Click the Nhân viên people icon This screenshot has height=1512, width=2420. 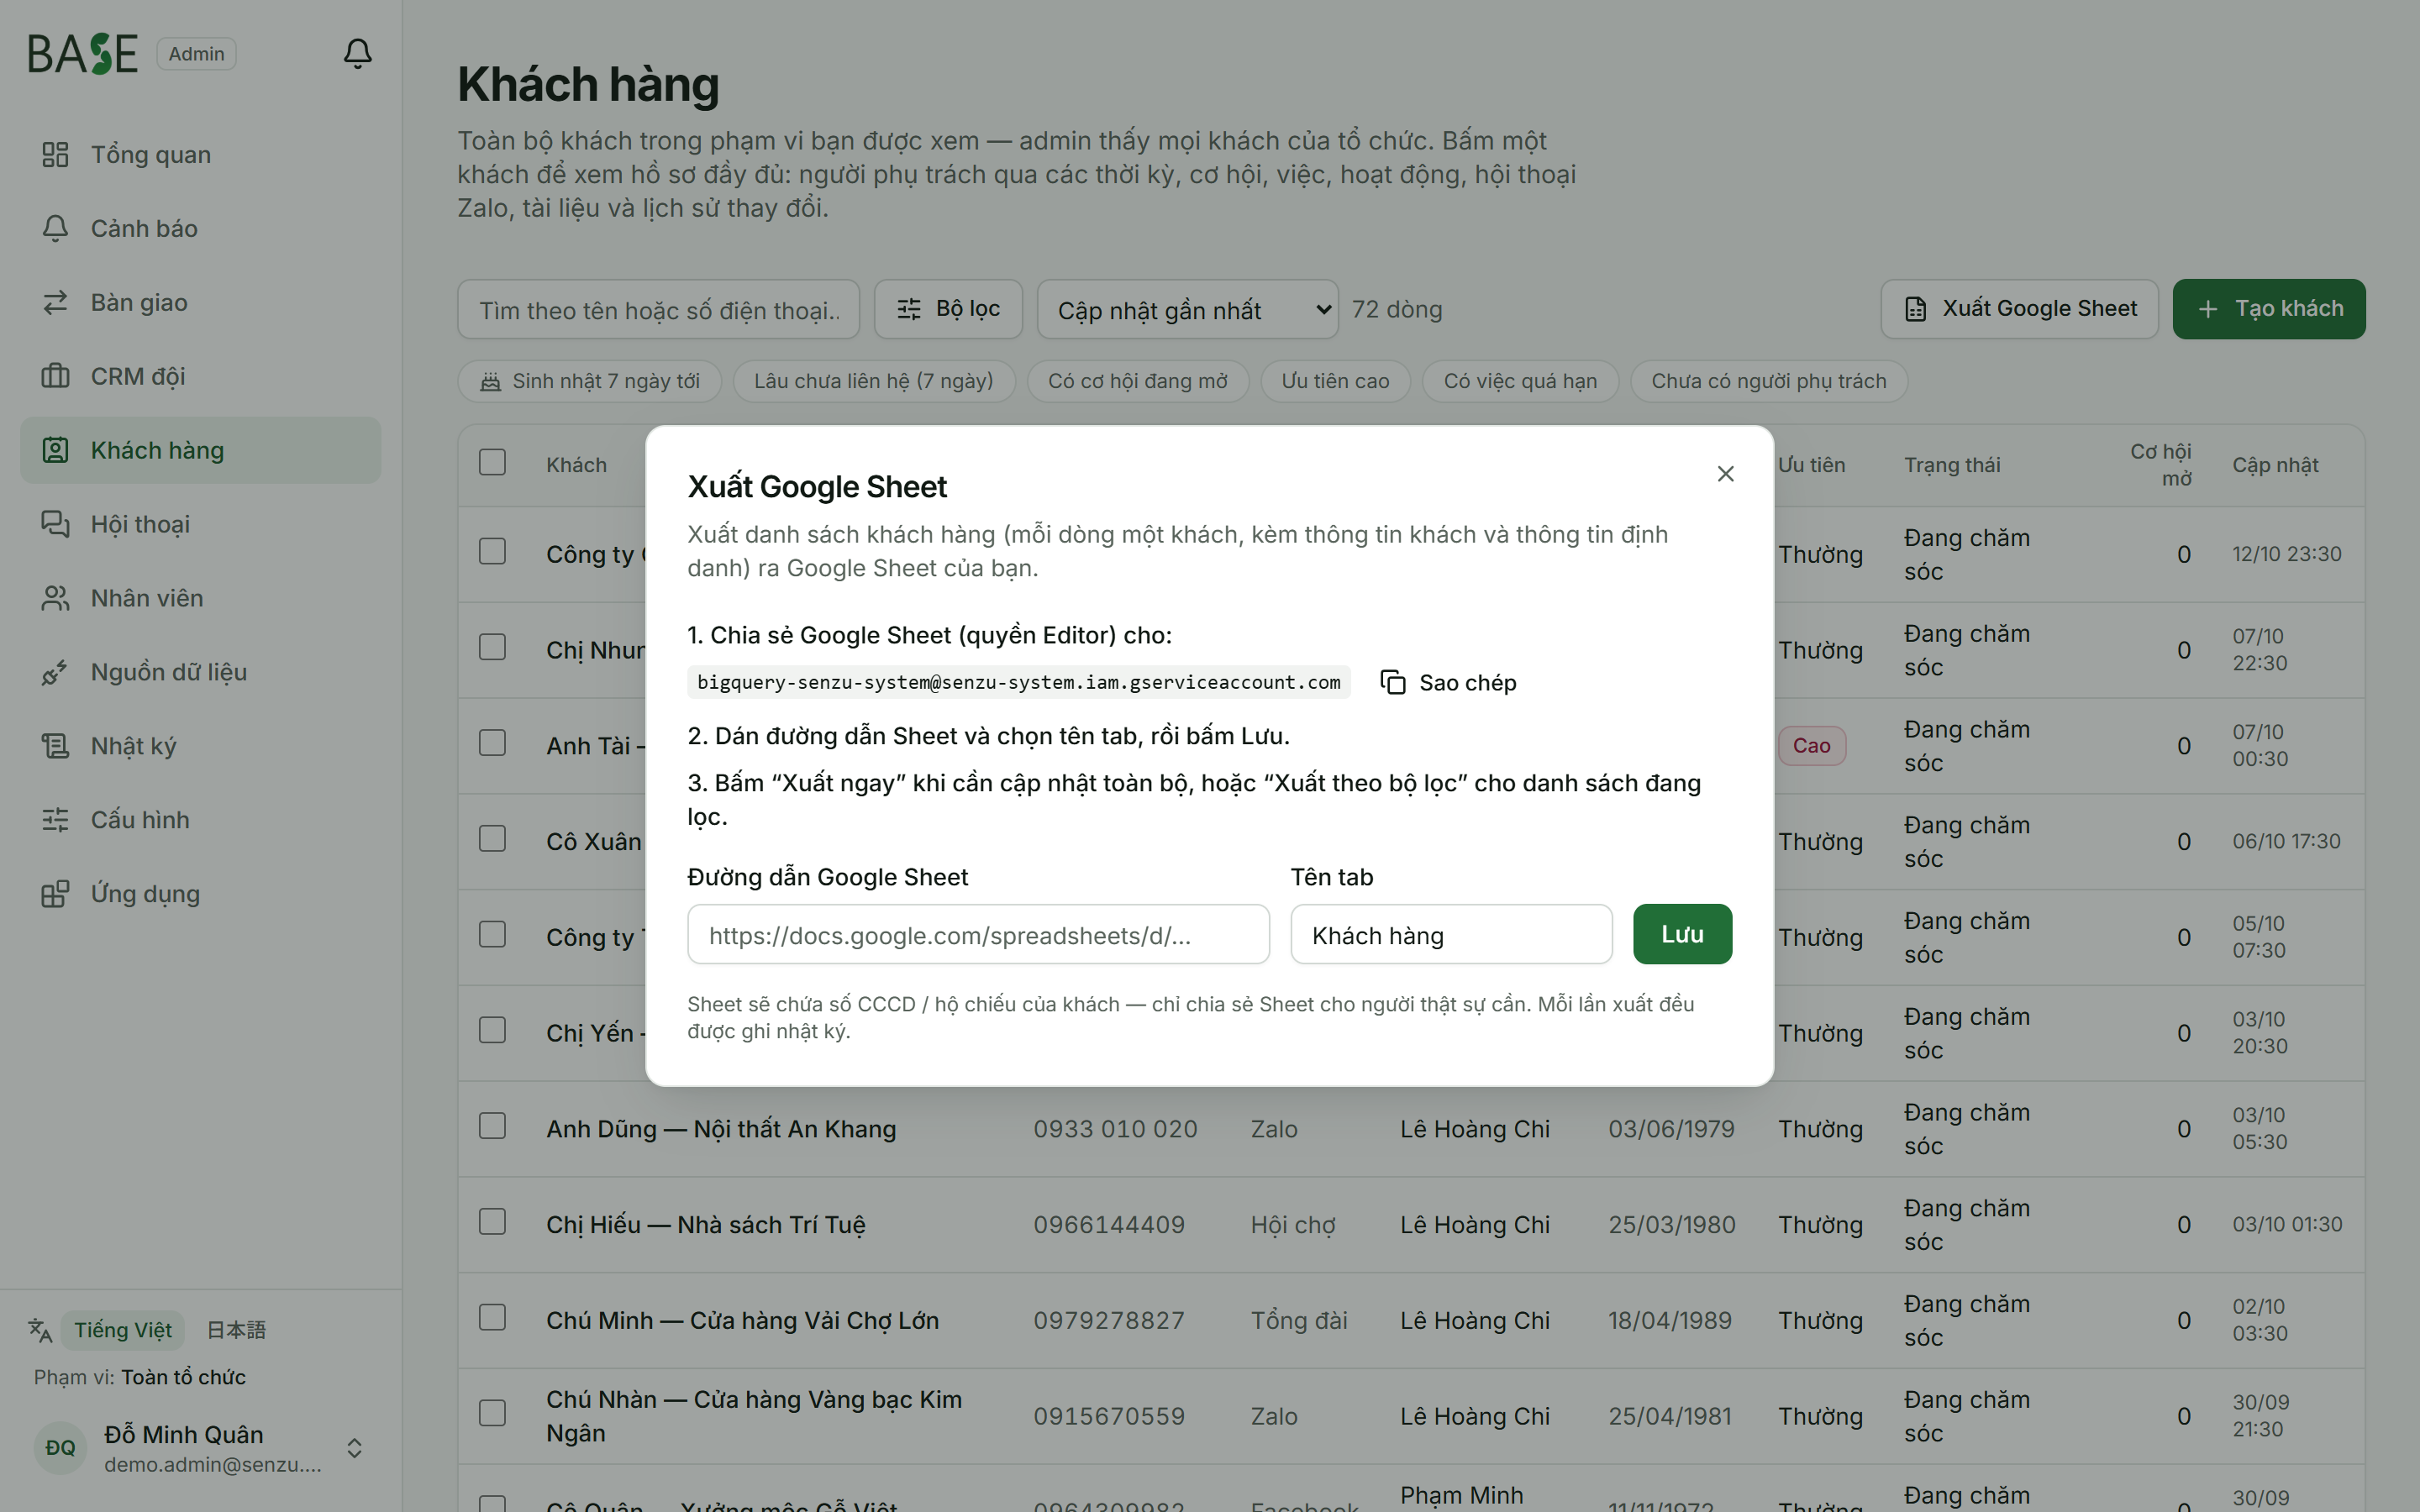(x=55, y=598)
